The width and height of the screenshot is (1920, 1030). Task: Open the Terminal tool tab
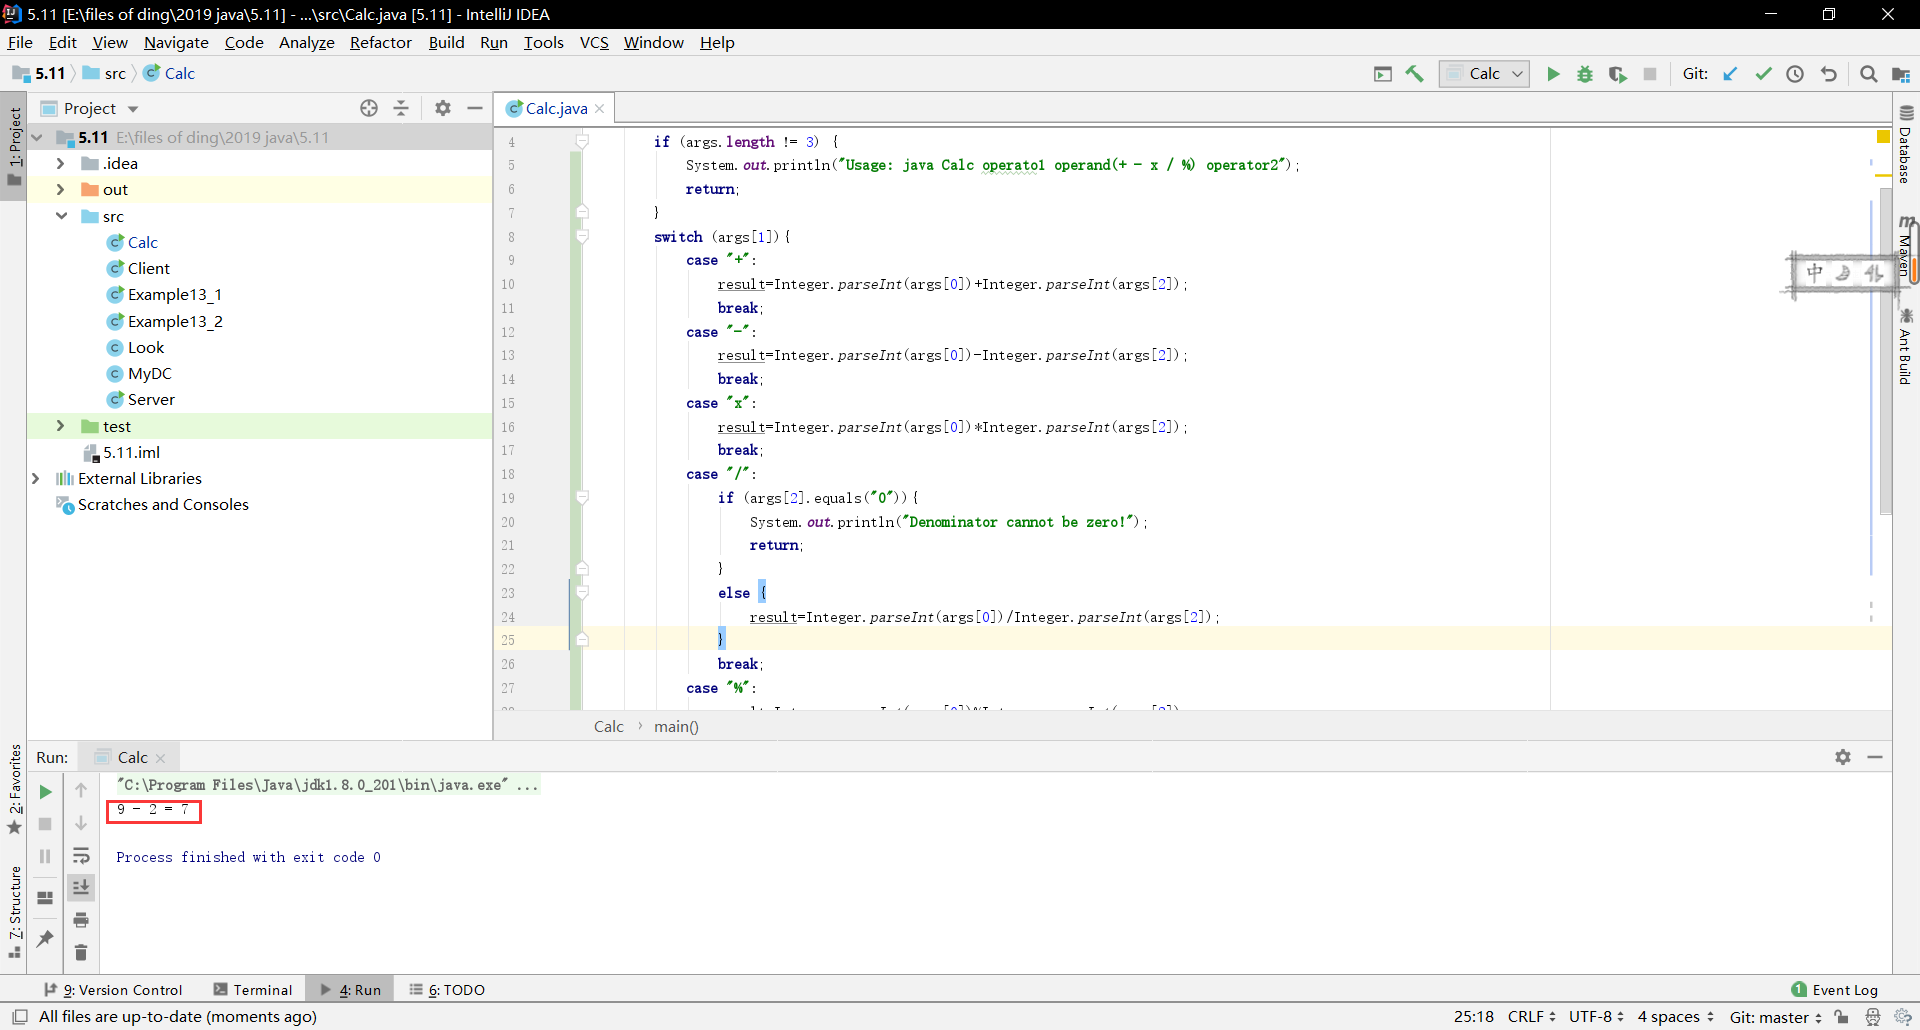[253, 990]
